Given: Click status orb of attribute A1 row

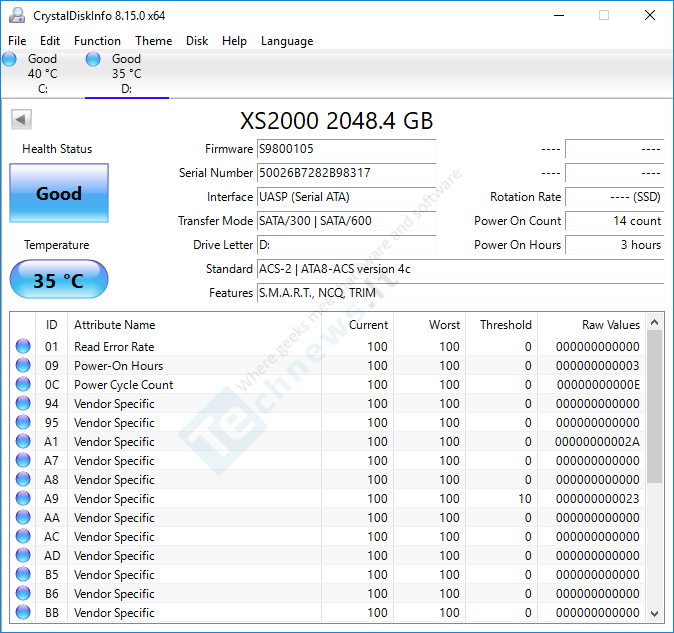Looking at the screenshot, I should [23, 441].
